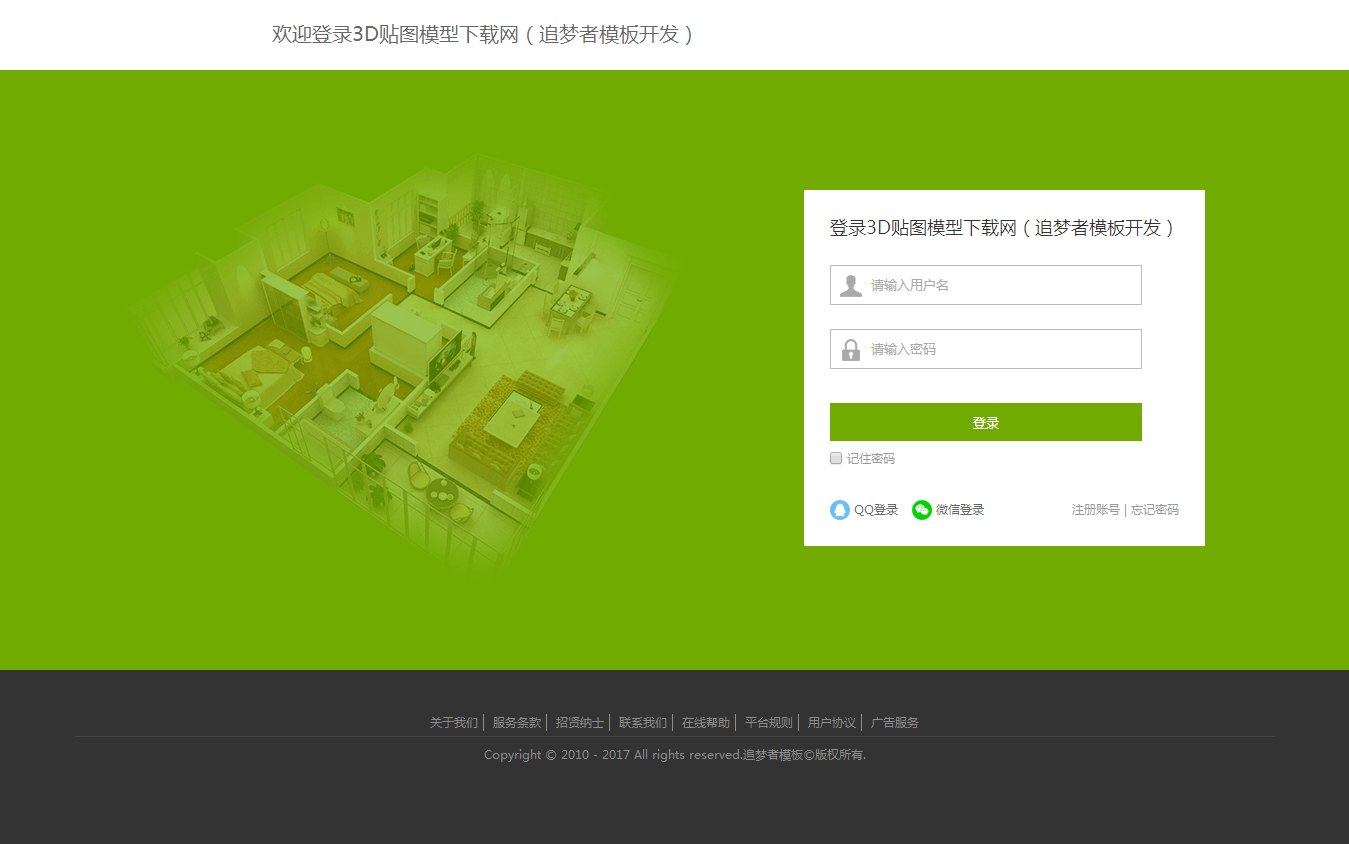The image size is (1349, 844).
Task: Click the green WeChat icon
Action: coord(922,510)
